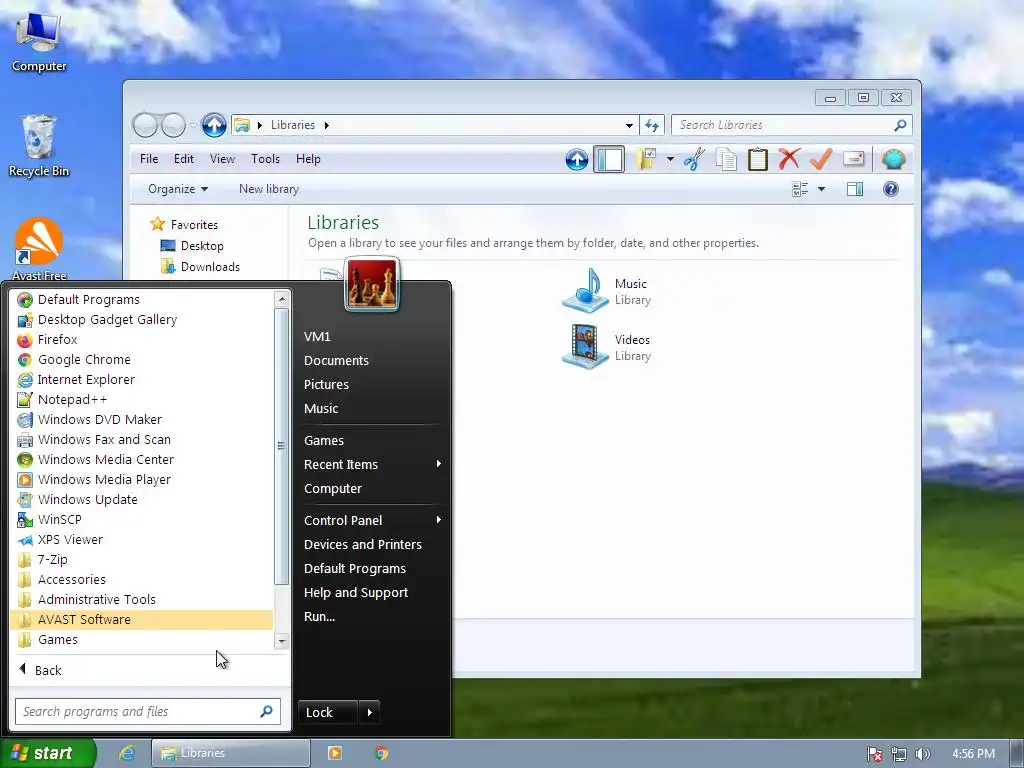The image size is (1024, 768).
Task: Select the Music library icon
Action: click(585, 291)
